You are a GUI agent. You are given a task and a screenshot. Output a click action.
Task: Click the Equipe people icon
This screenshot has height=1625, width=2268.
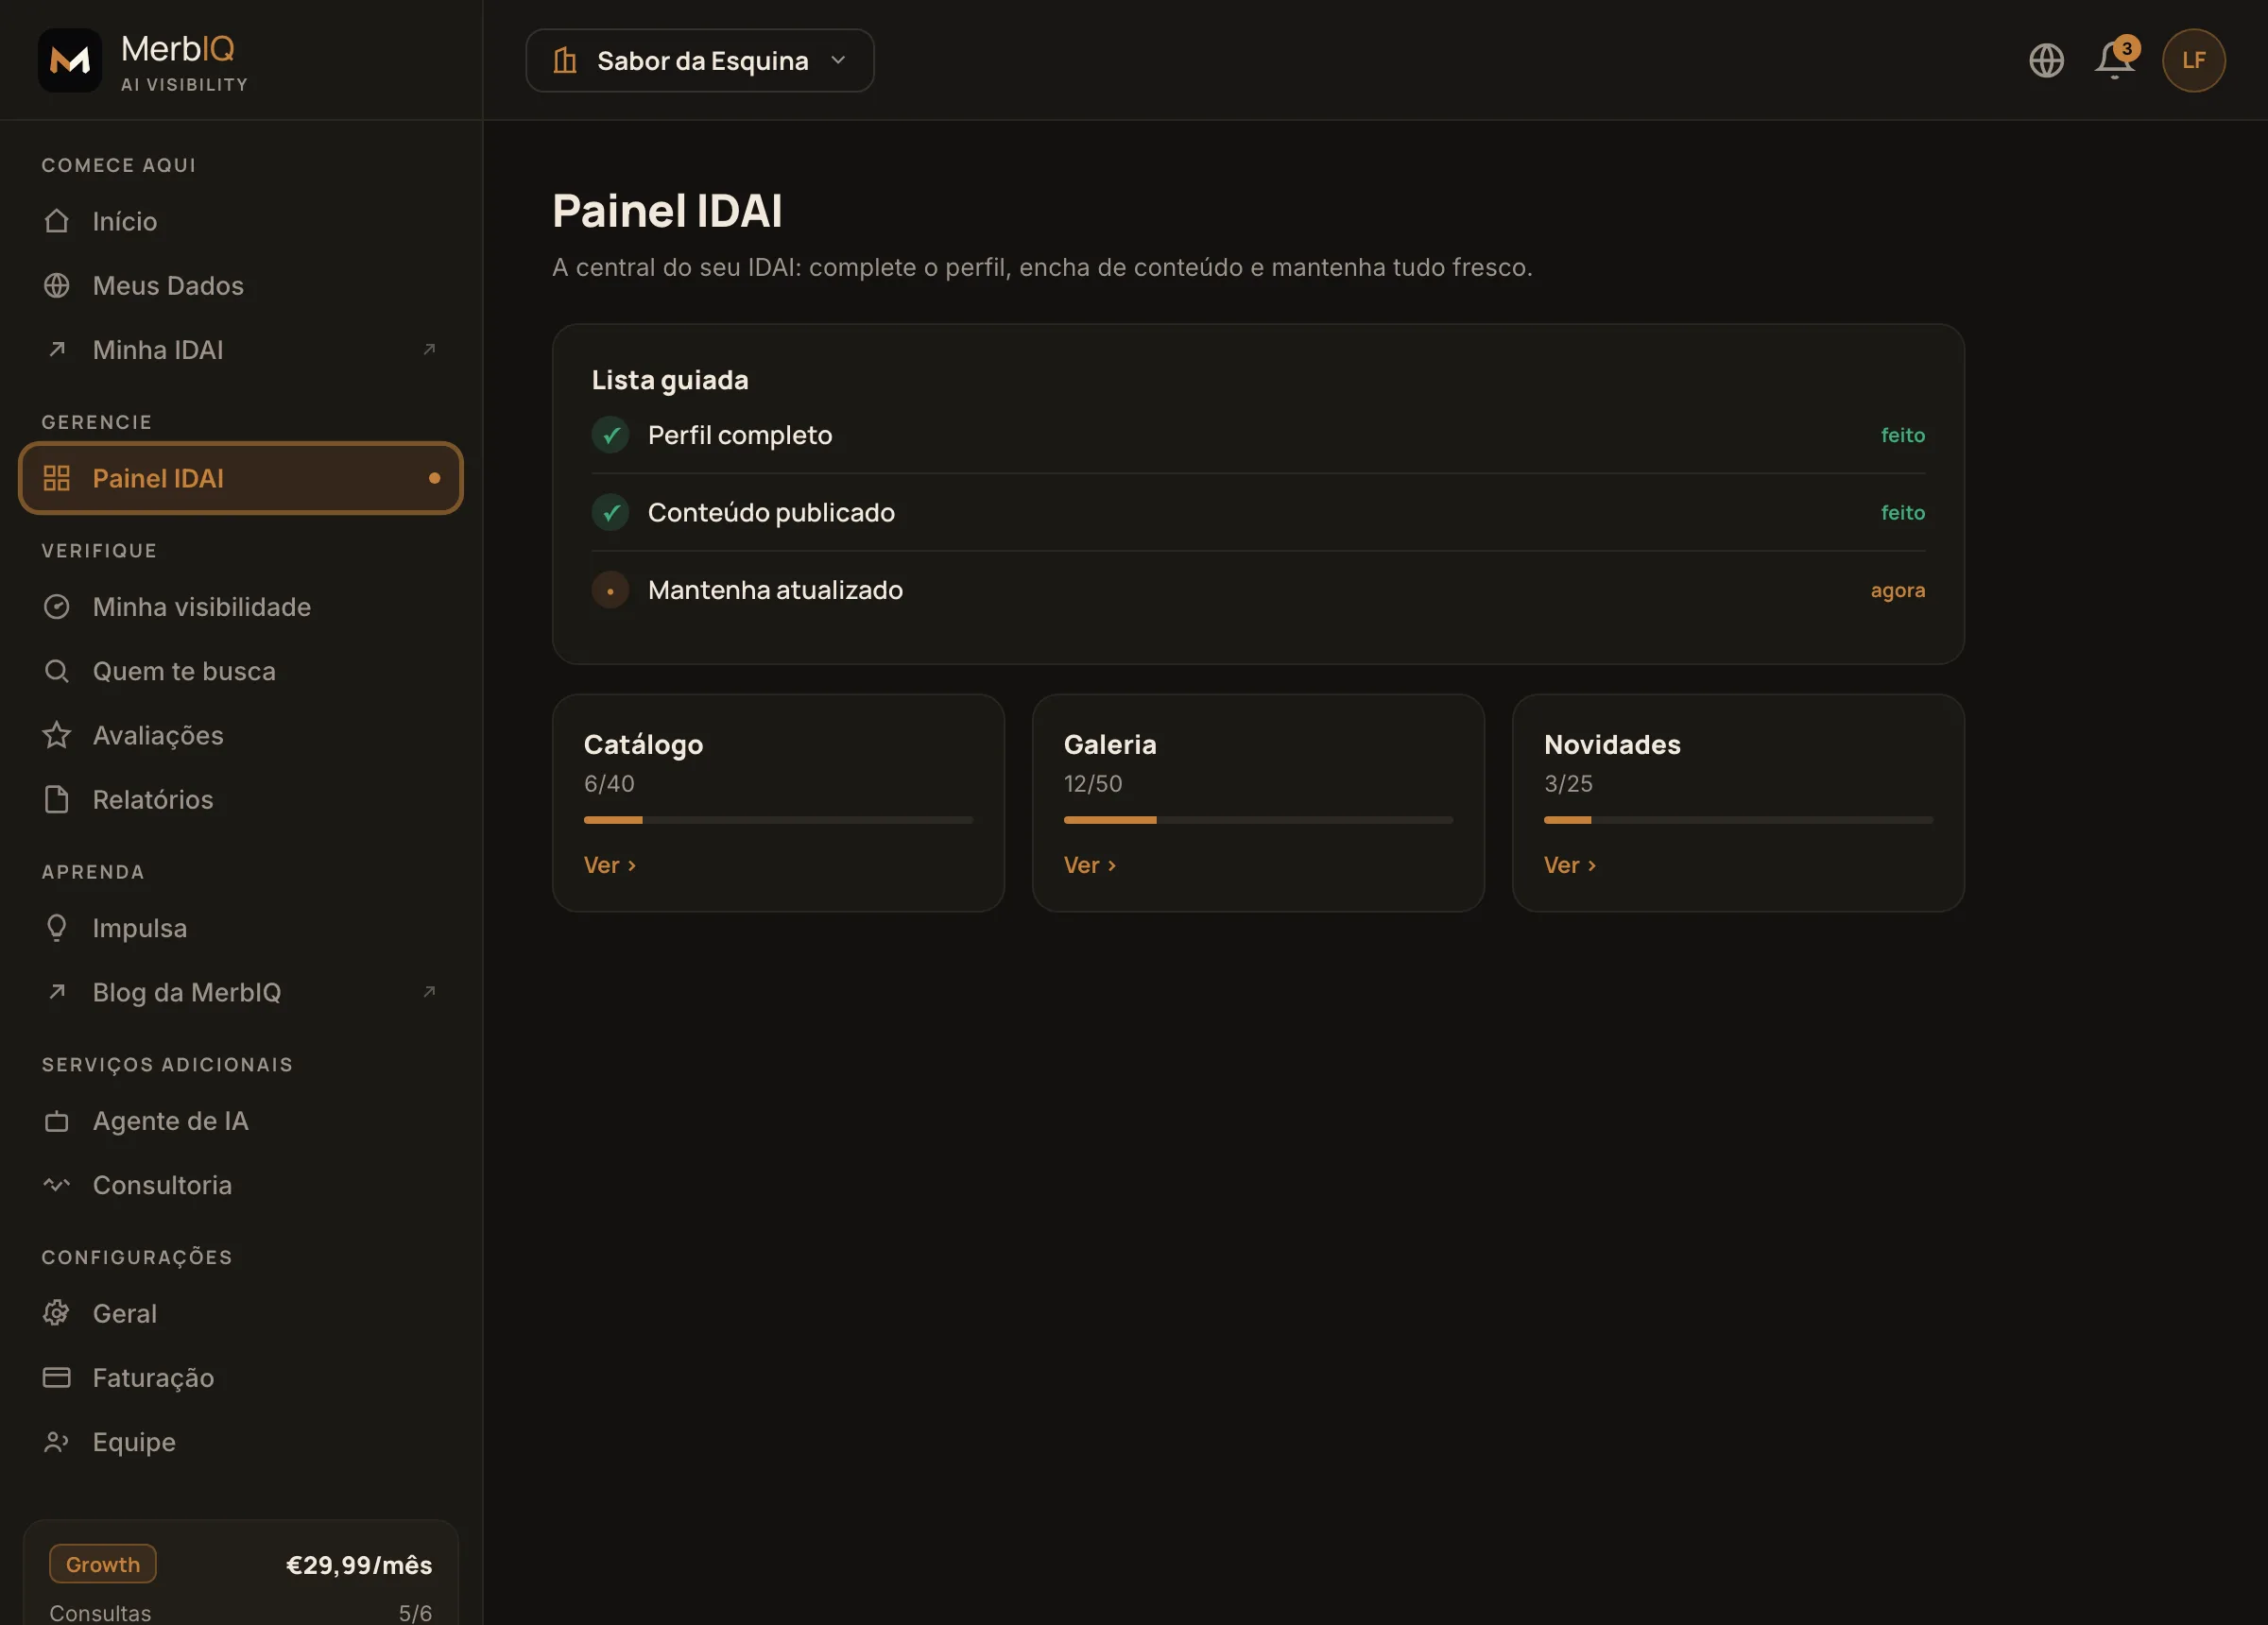[x=57, y=1442]
